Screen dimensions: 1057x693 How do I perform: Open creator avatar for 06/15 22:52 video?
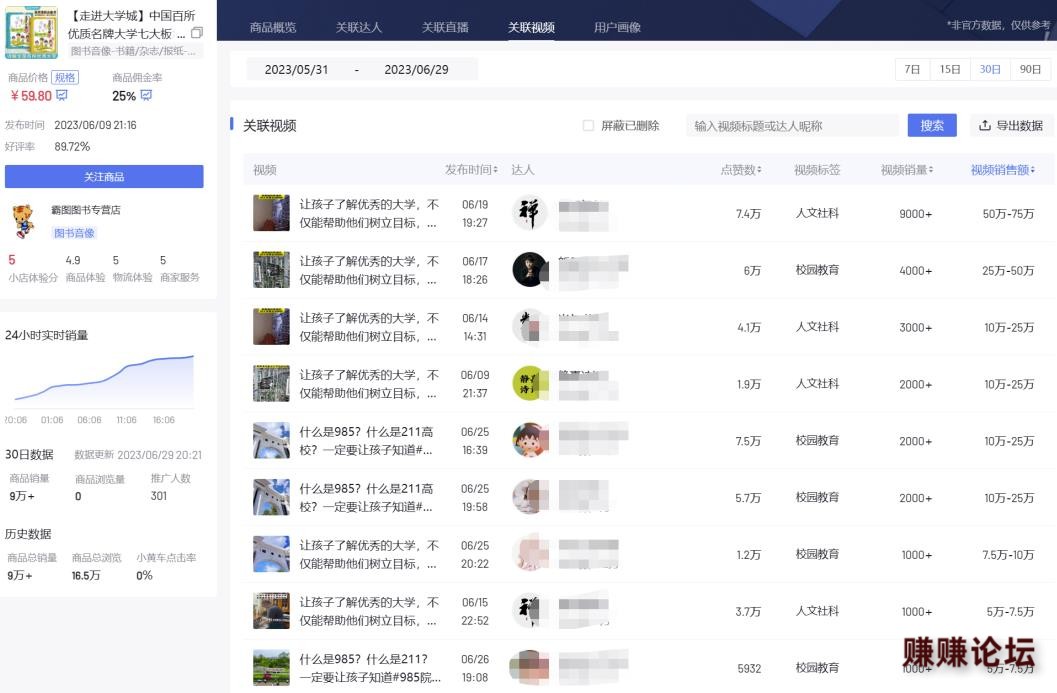click(529, 611)
